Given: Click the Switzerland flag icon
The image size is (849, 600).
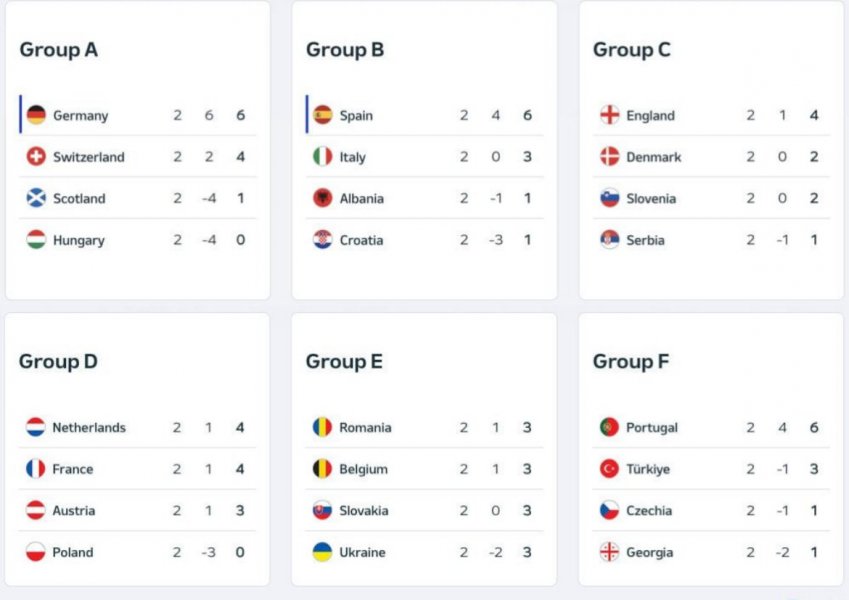Looking at the screenshot, I should (36, 157).
